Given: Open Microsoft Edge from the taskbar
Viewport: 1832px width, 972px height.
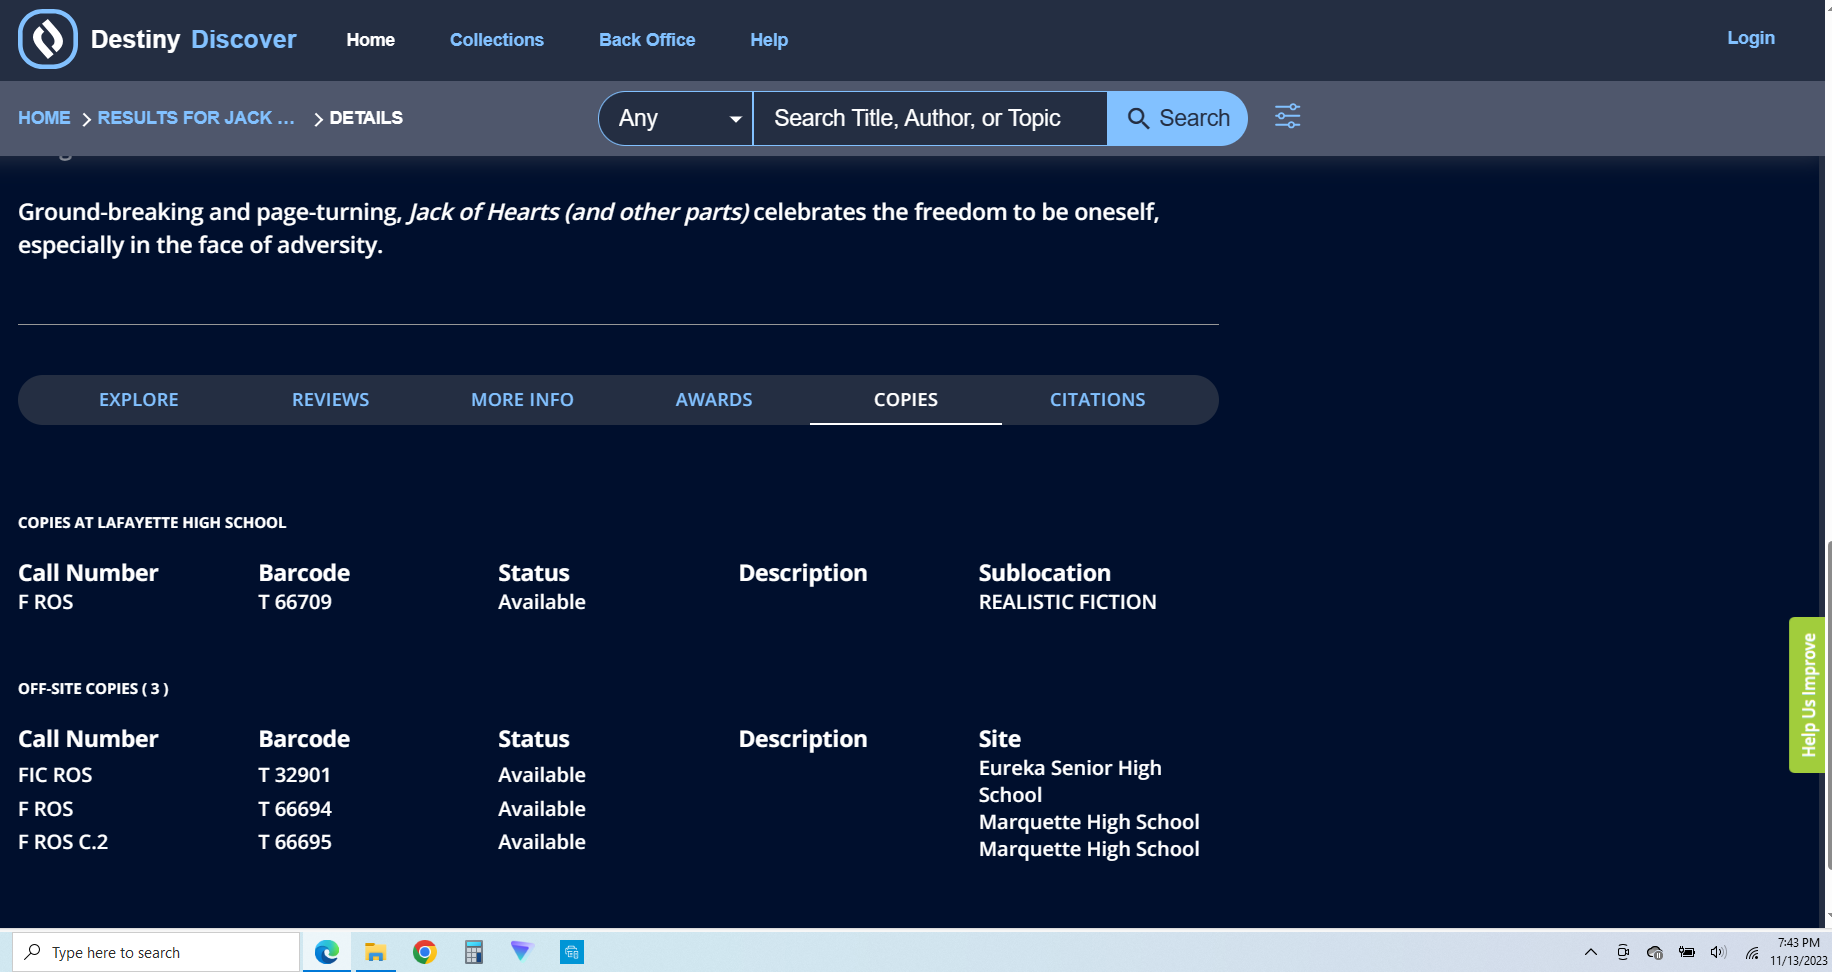Looking at the screenshot, I should pos(327,952).
